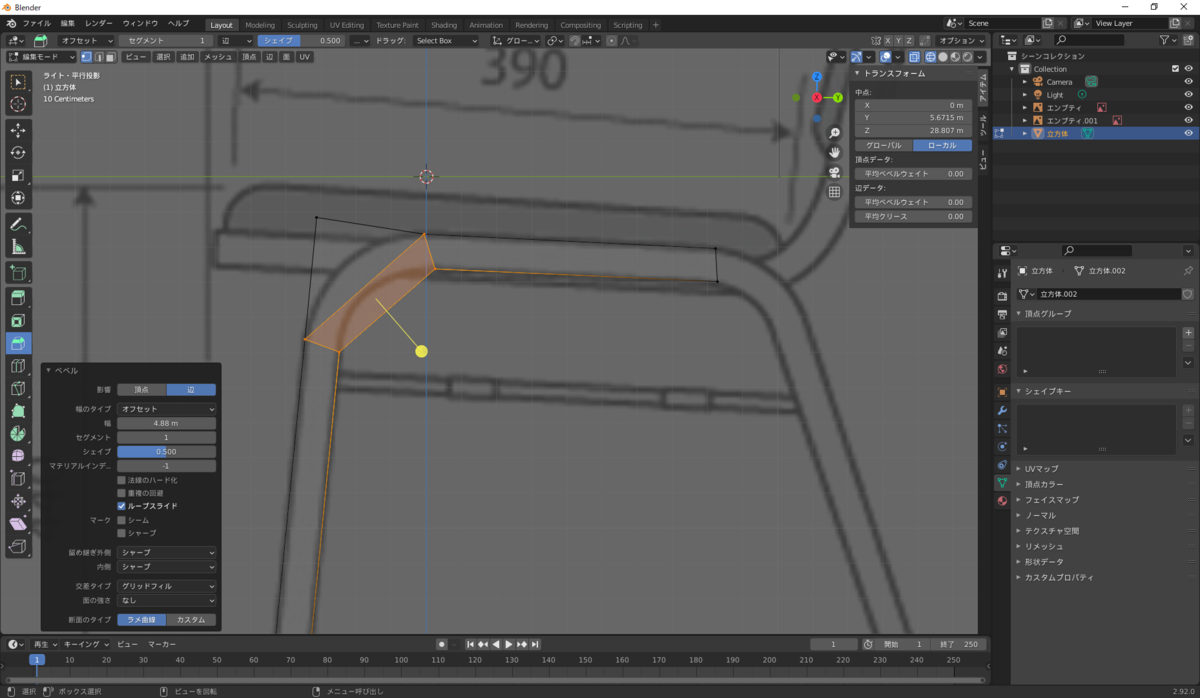Activate the Rotate tool
1200x698 pixels.
18,152
